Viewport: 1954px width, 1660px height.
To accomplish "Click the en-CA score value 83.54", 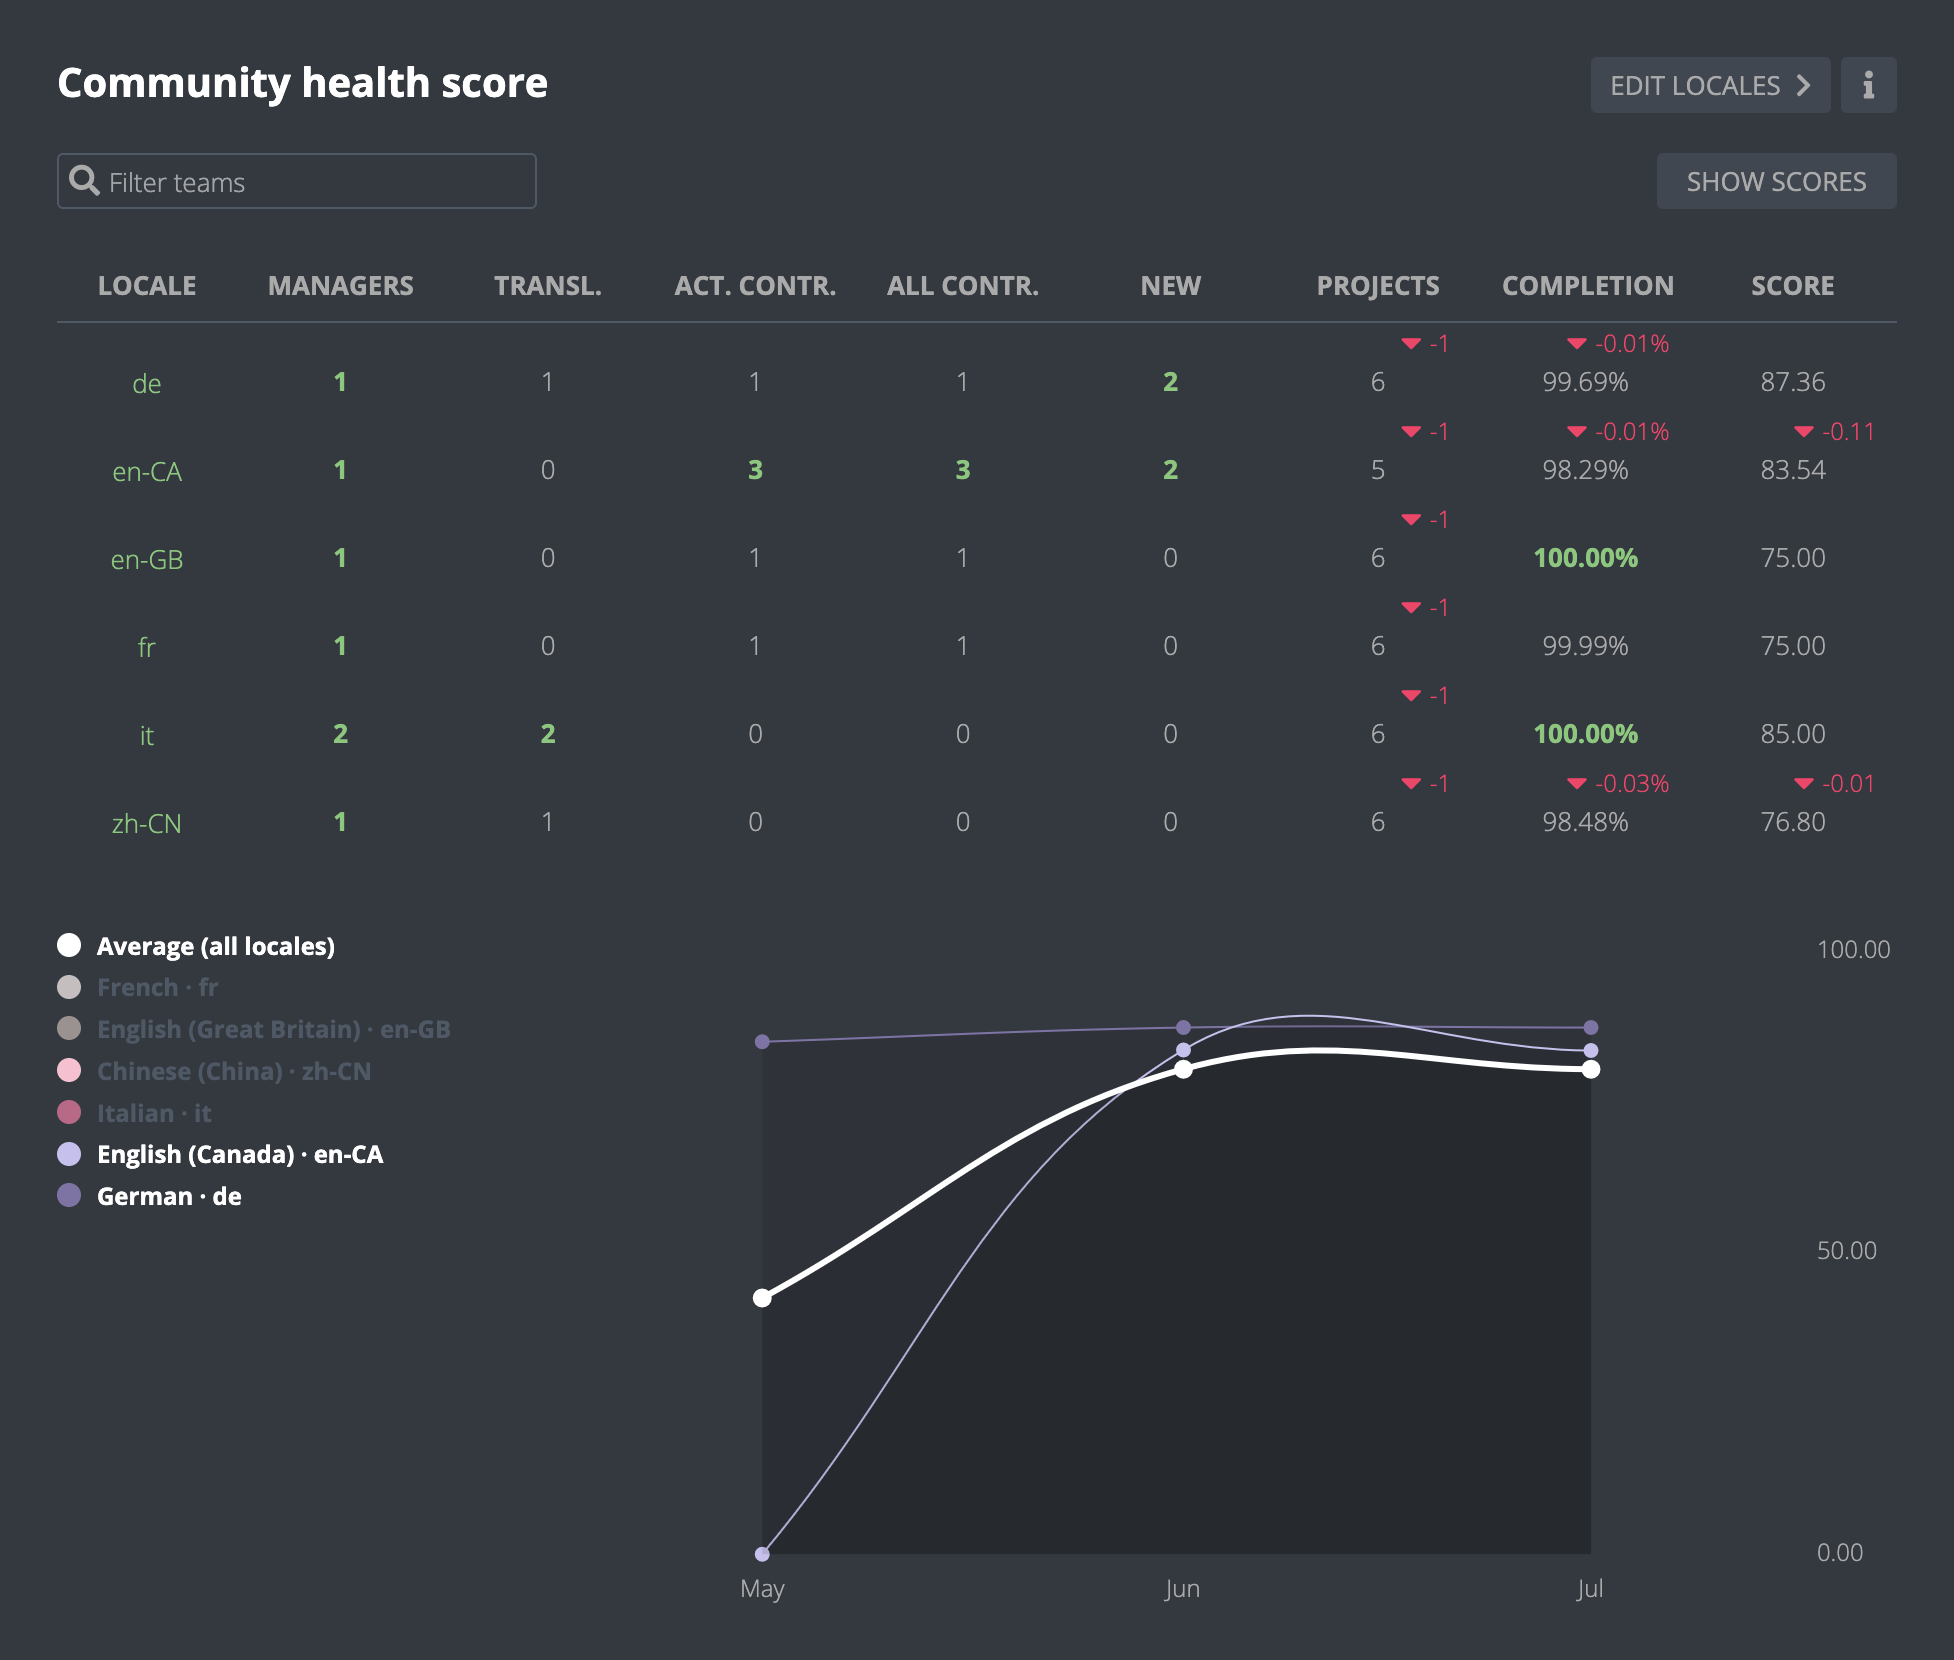I will click(1793, 470).
